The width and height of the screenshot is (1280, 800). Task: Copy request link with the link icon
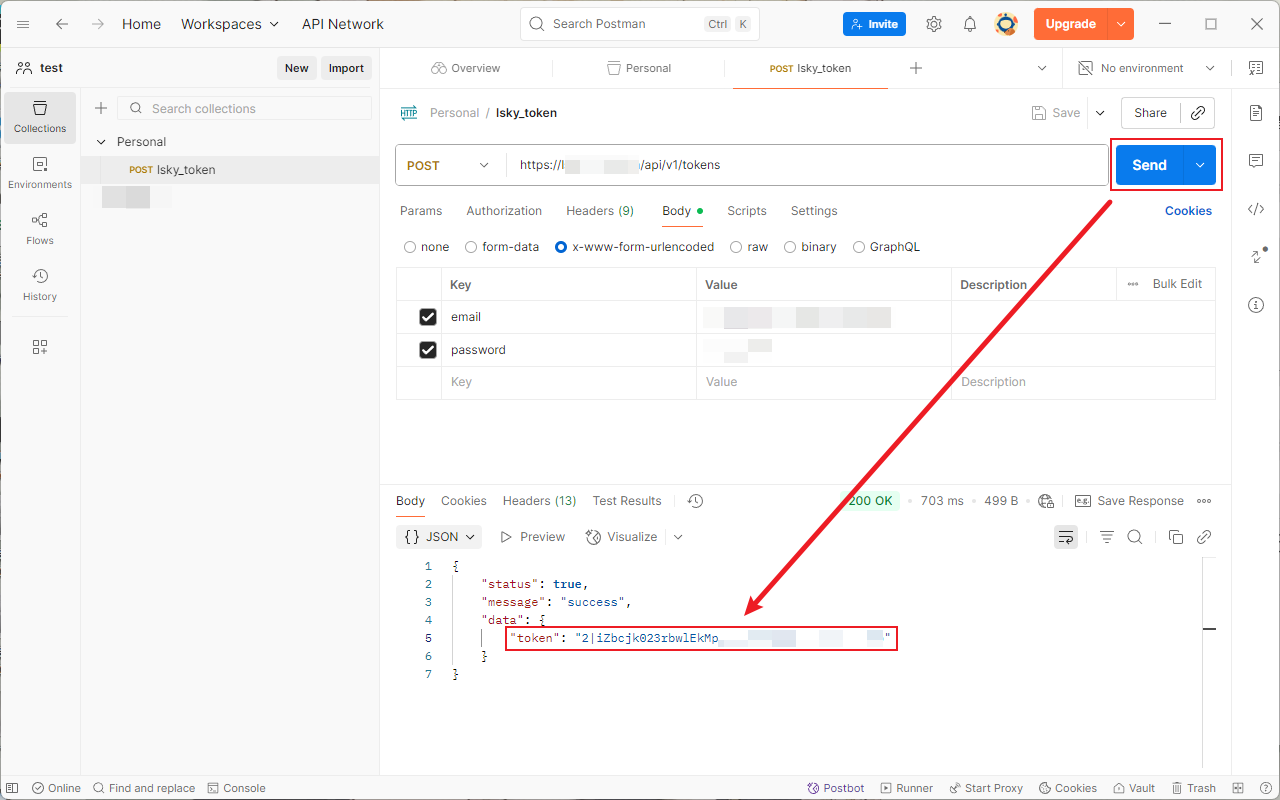1198,113
